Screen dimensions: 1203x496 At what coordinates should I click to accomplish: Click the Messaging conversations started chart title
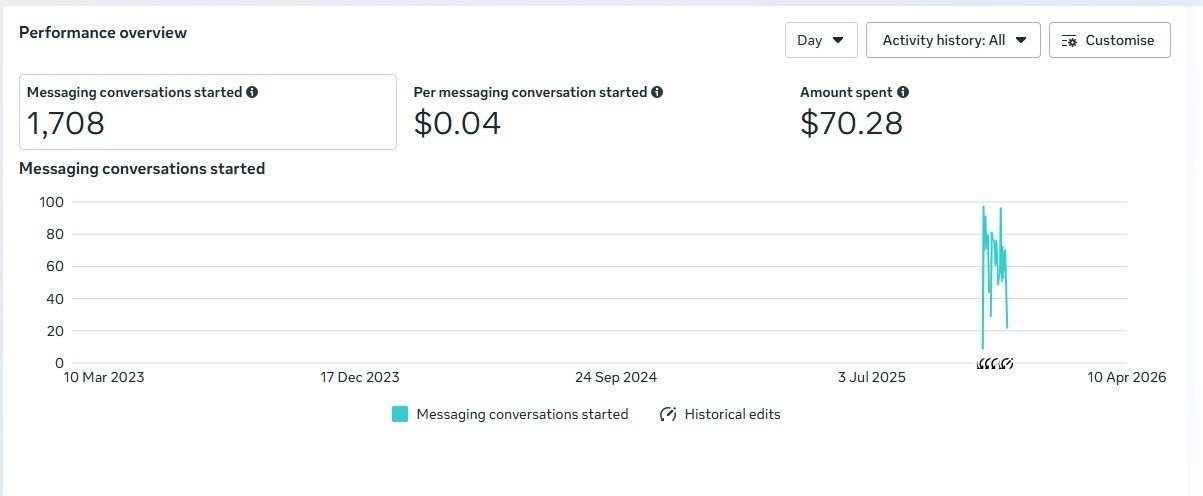click(142, 169)
